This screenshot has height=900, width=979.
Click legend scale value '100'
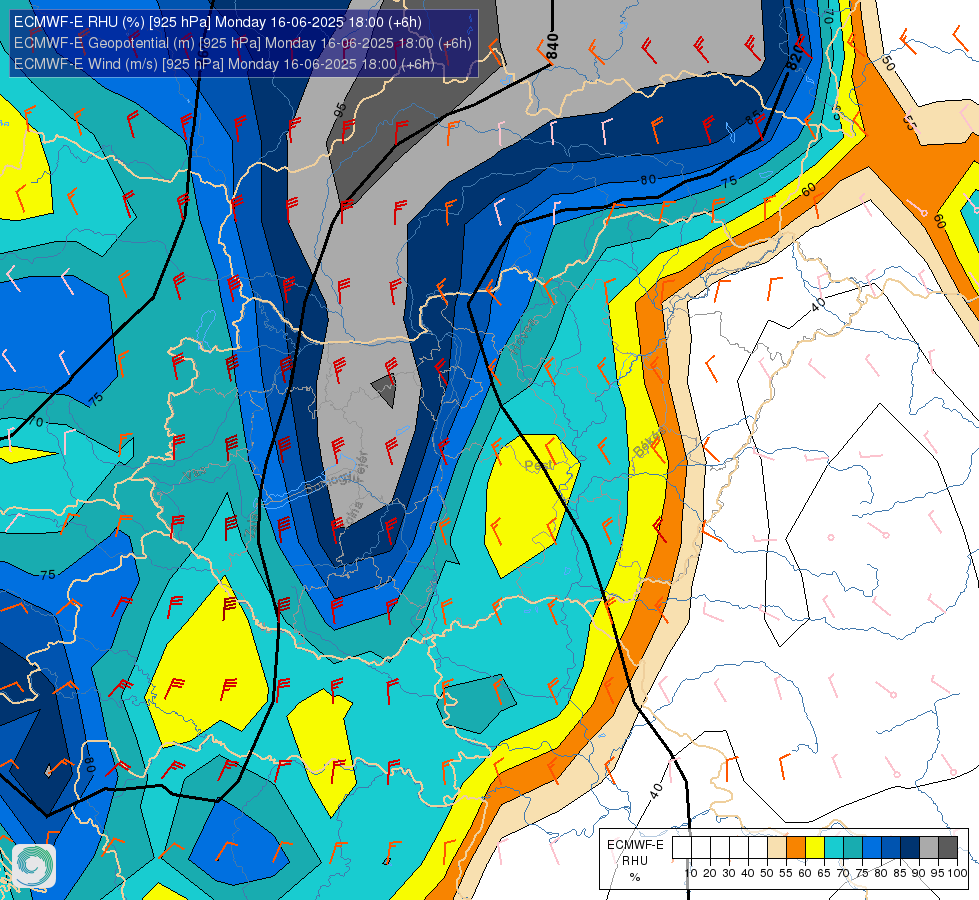click(x=957, y=873)
